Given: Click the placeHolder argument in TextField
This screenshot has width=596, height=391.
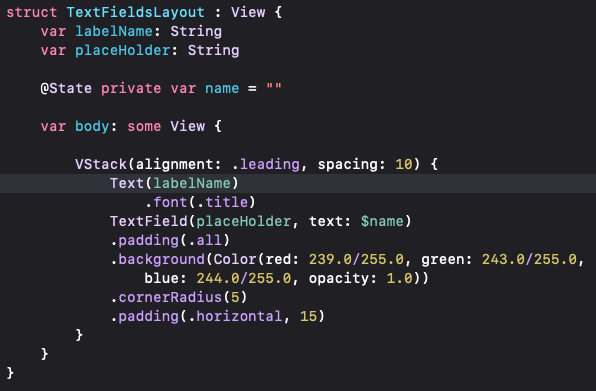Looking at the screenshot, I should click(x=244, y=222).
